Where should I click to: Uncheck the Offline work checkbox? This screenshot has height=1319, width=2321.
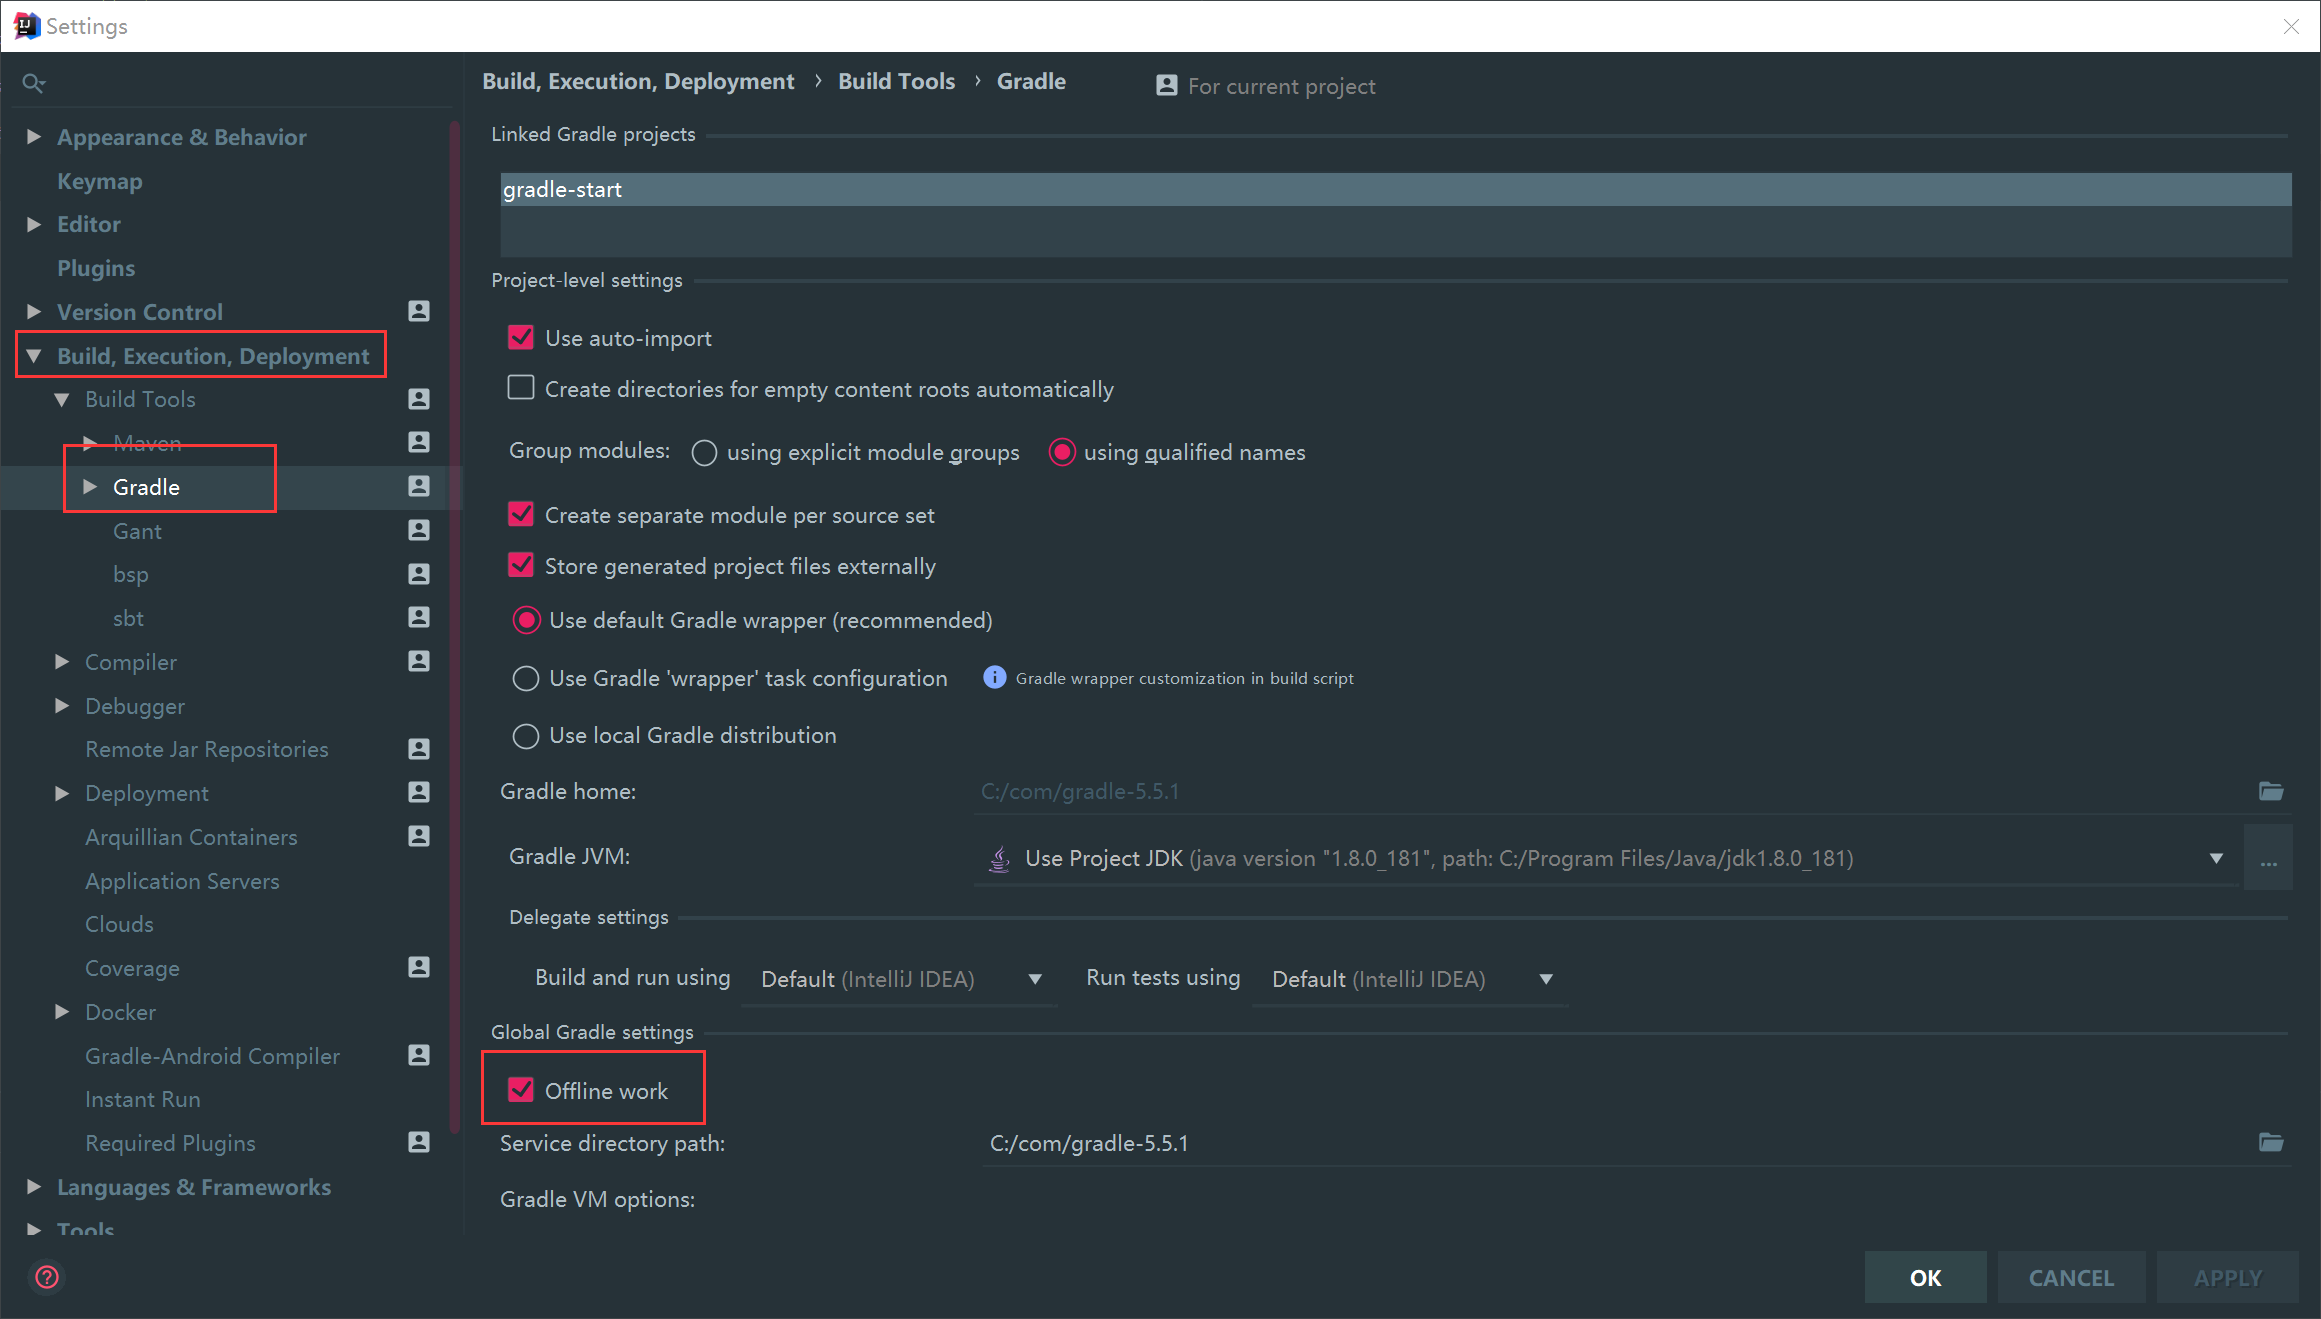pyautogui.click(x=521, y=1090)
